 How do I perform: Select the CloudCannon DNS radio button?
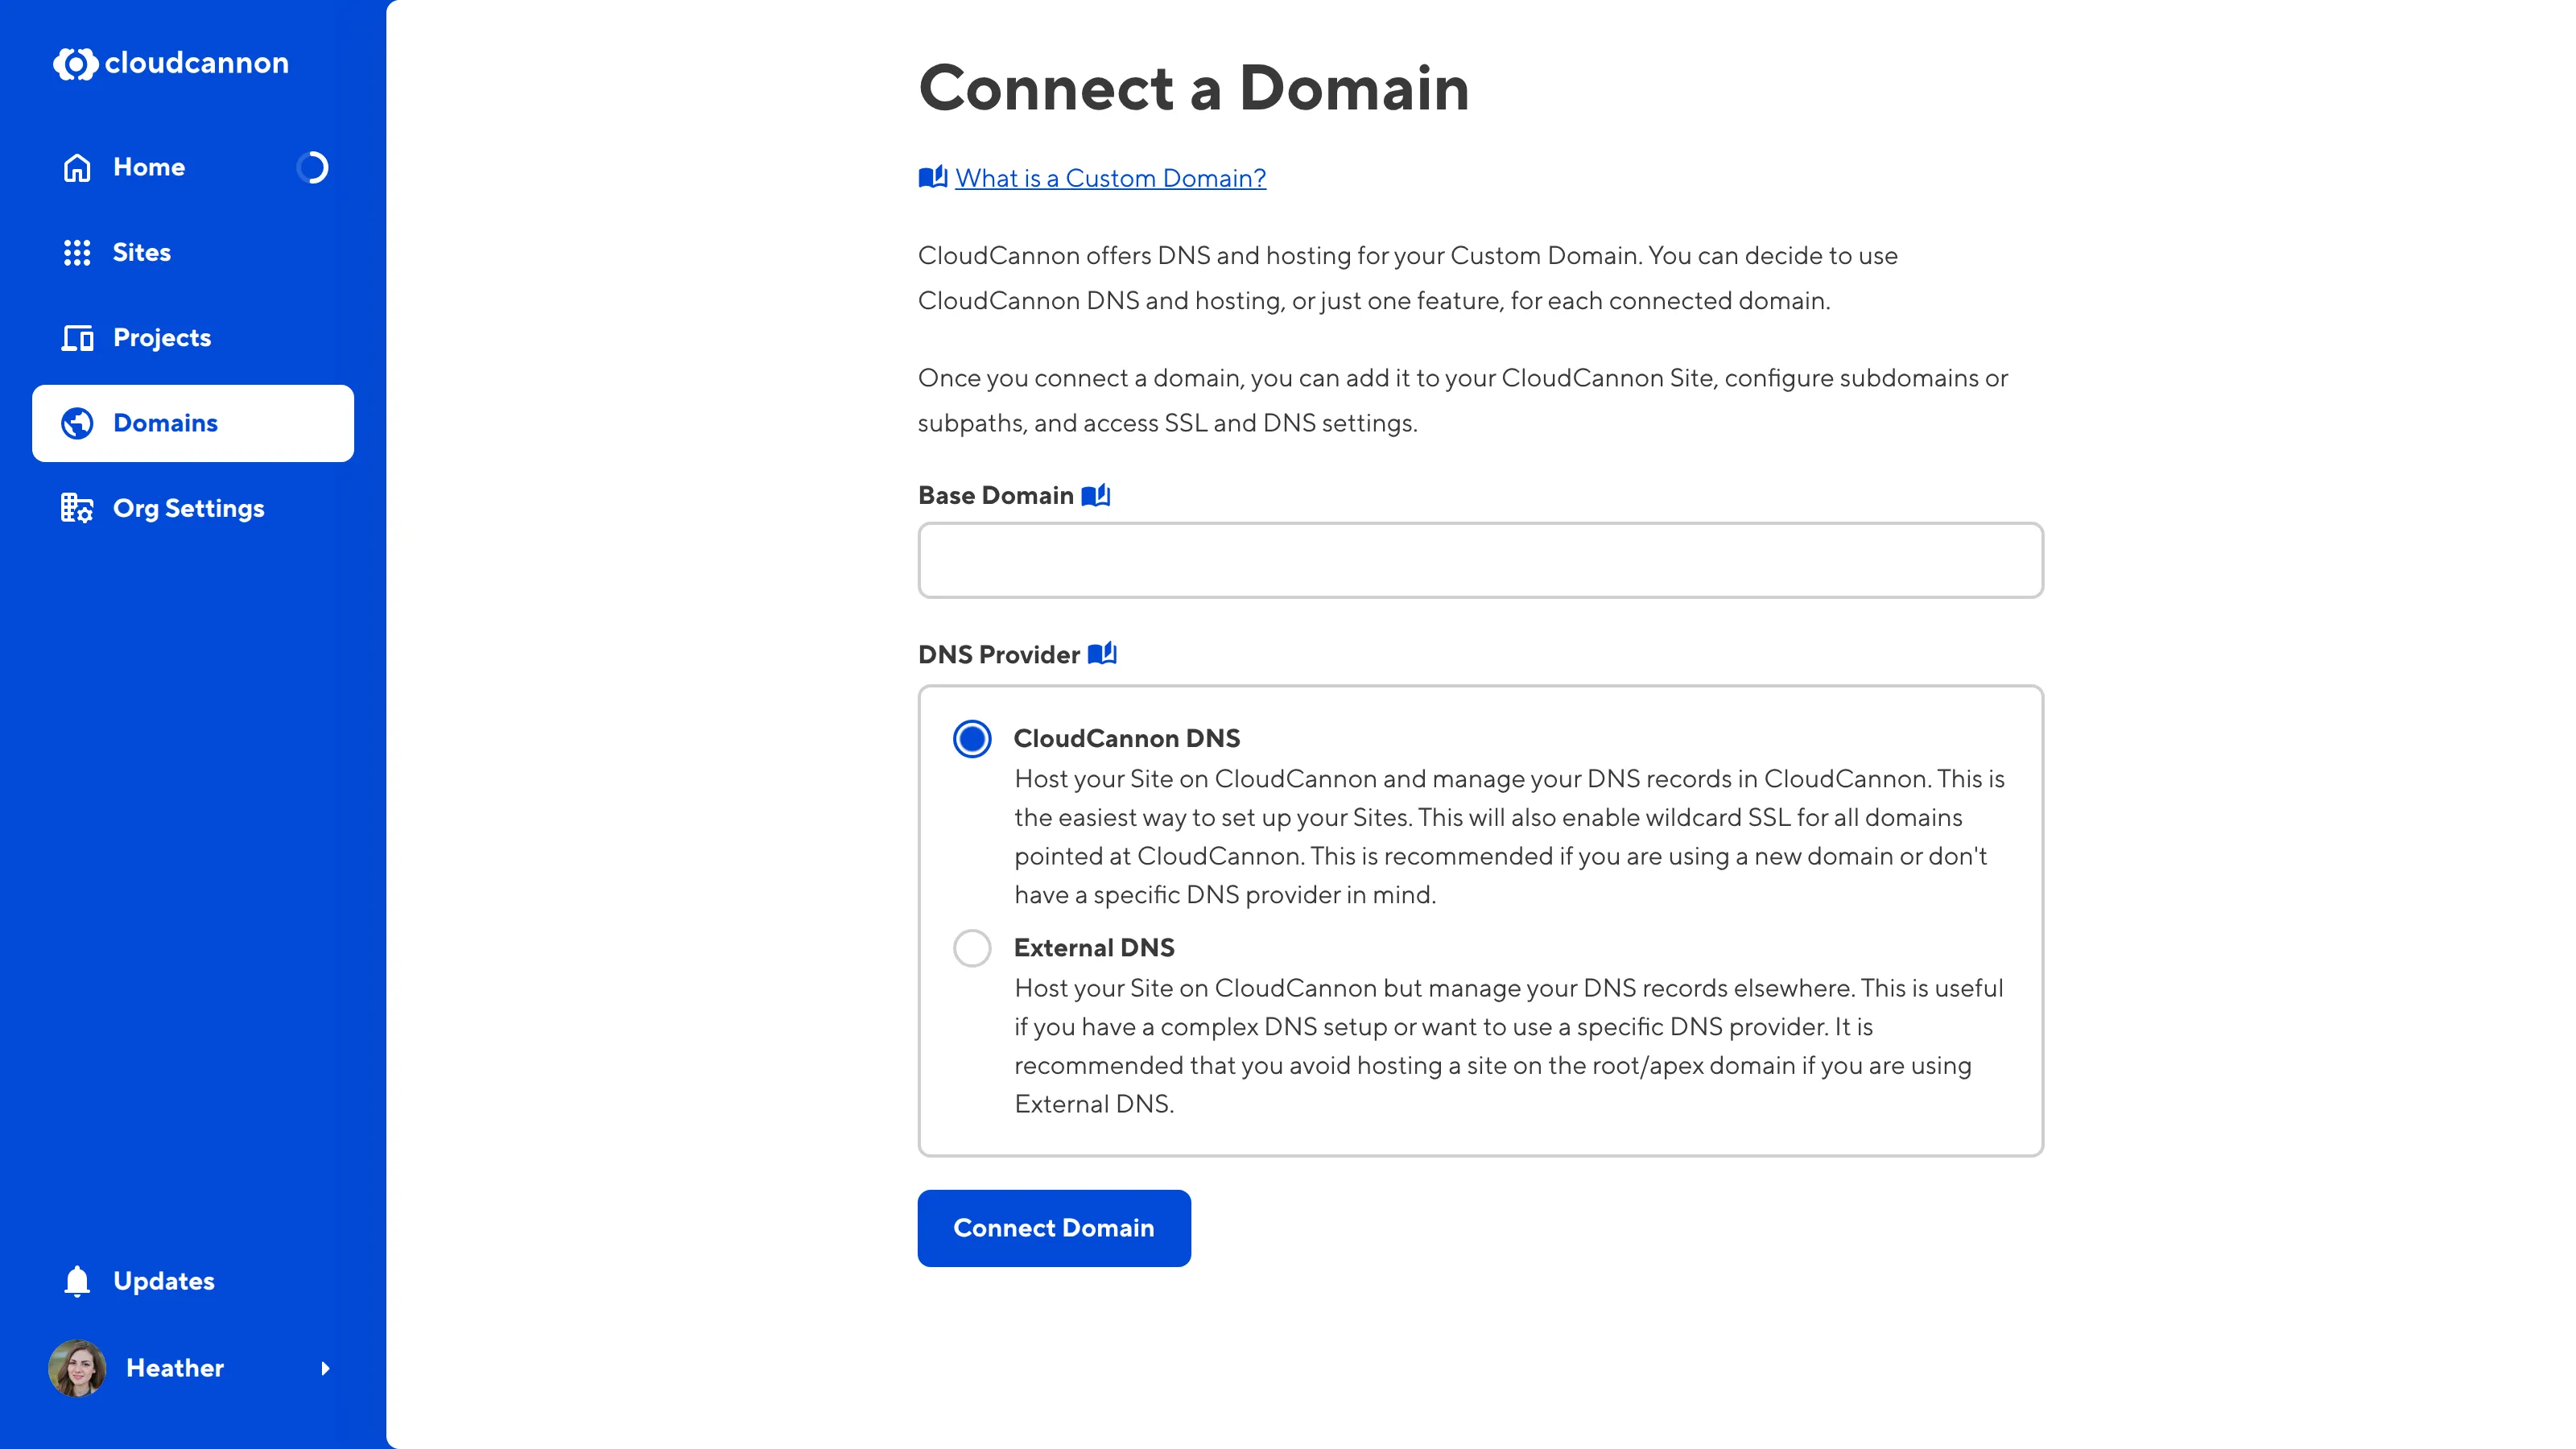click(x=971, y=739)
